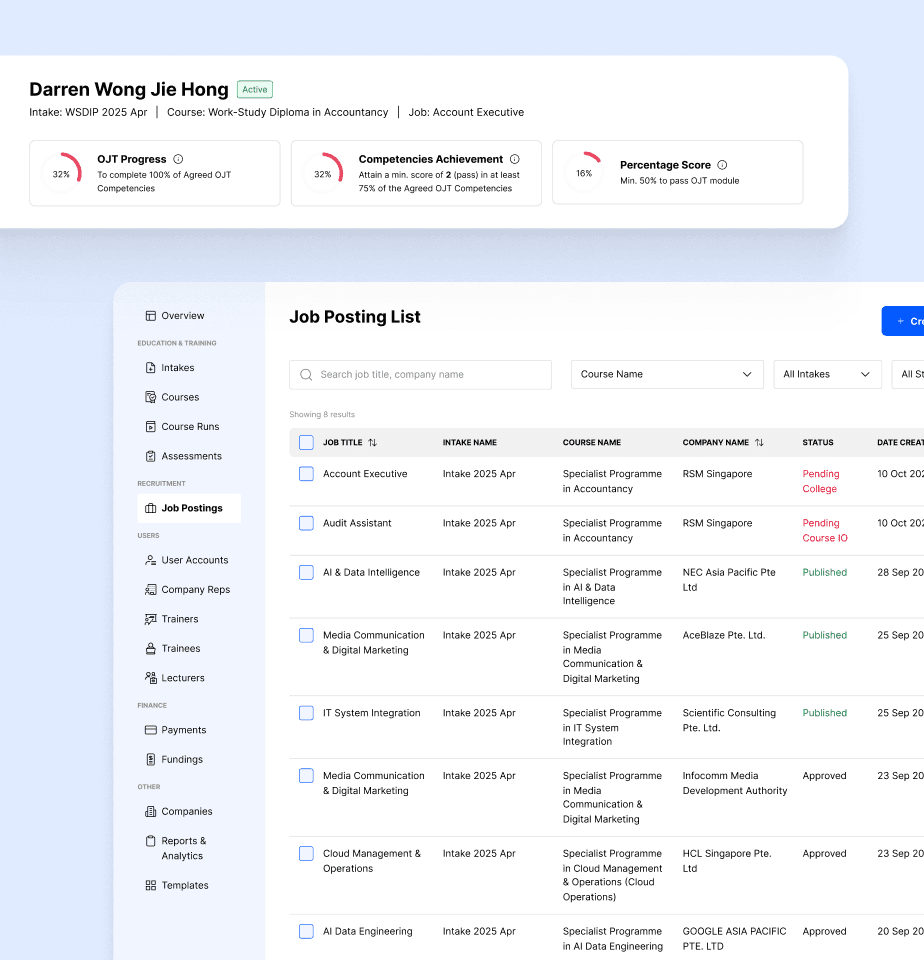Expand the All Intakes dropdown
Screen dimensions: 924x960
click(827, 374)
